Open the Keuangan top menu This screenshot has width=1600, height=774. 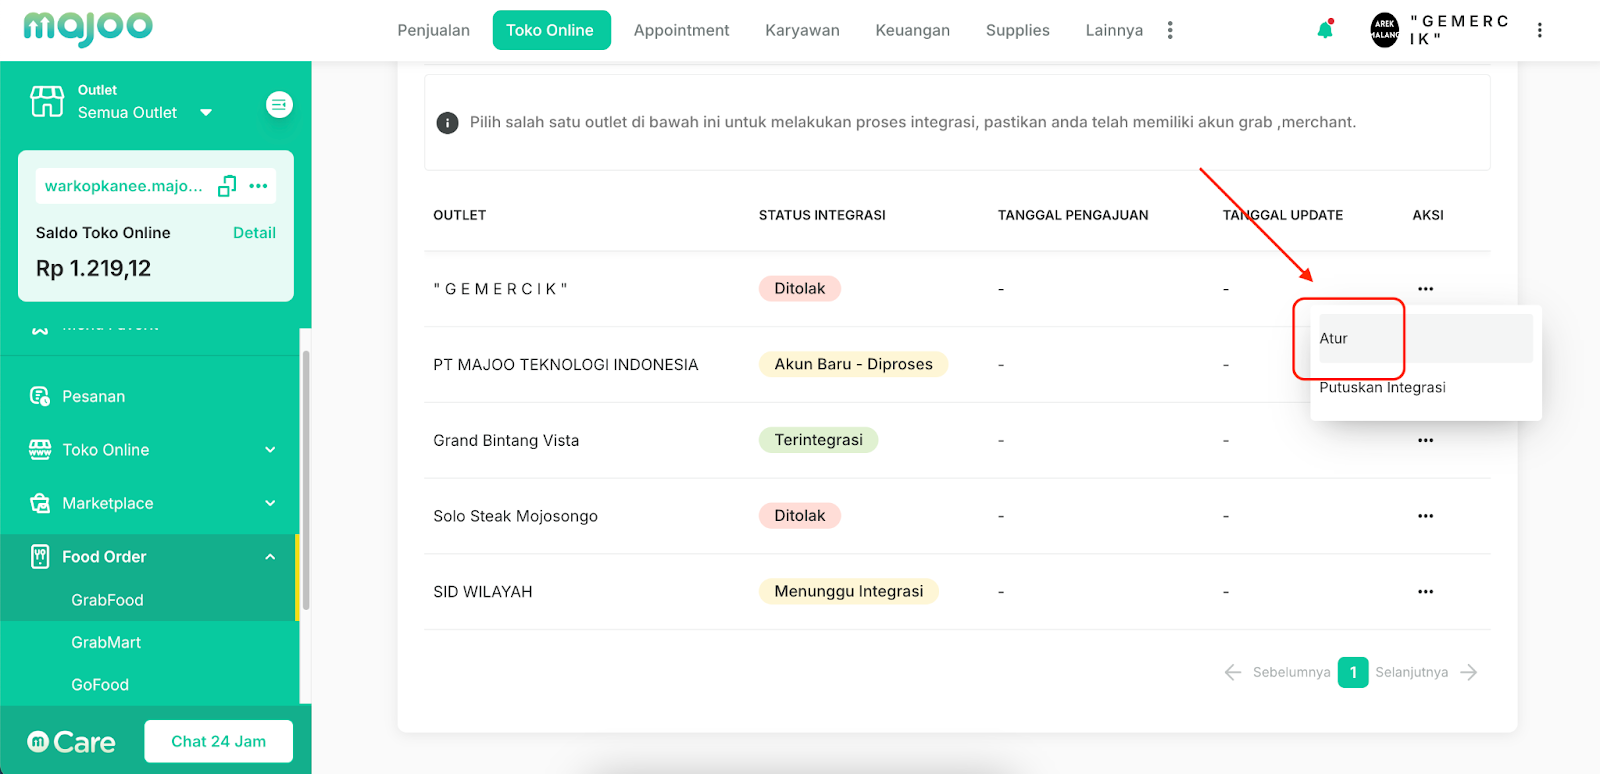[x=913, y=30]
